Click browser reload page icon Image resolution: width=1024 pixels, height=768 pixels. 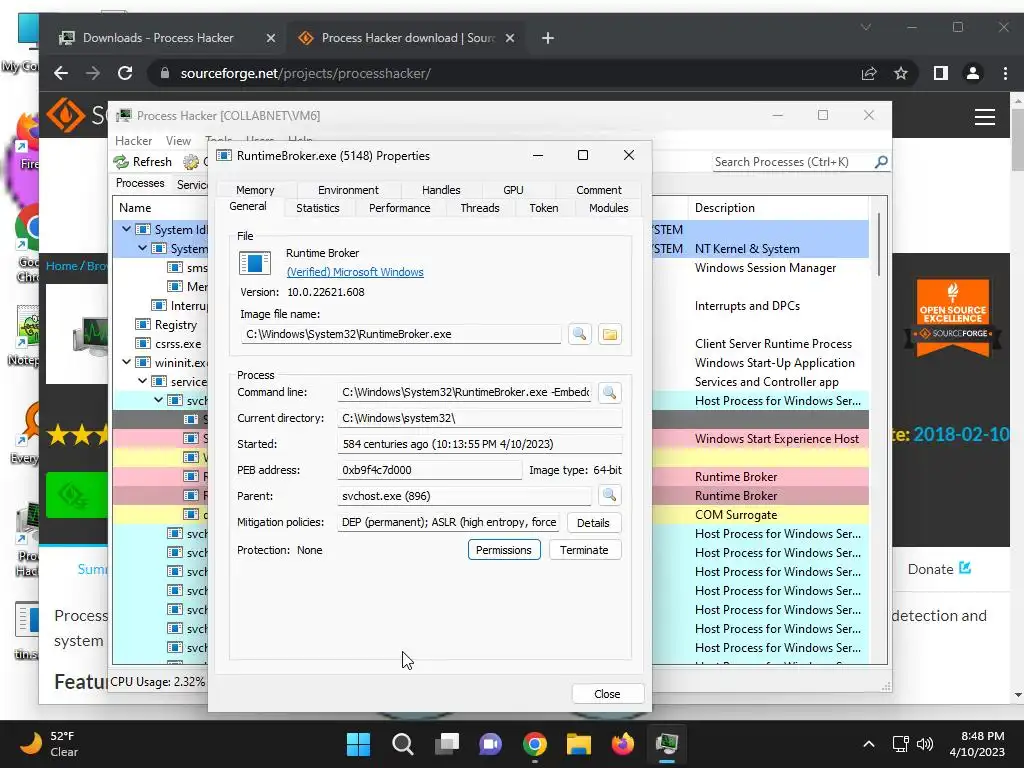tap(125, 73)
